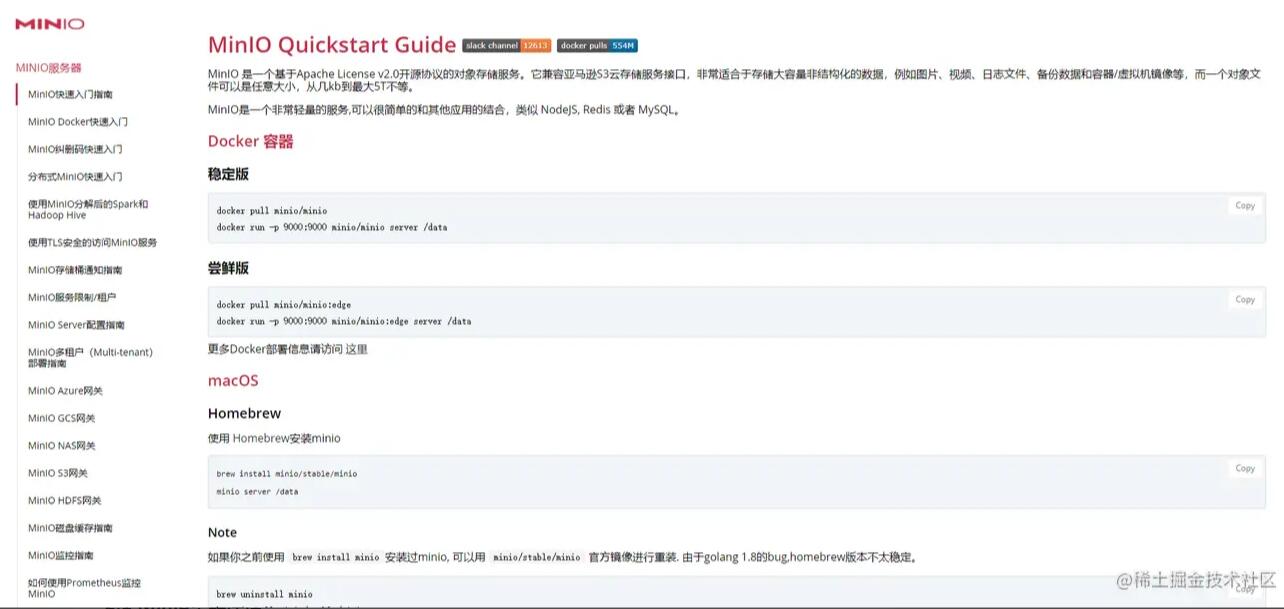
Task: Open MinIO Server配置指南 page
Action: point(77,325)
